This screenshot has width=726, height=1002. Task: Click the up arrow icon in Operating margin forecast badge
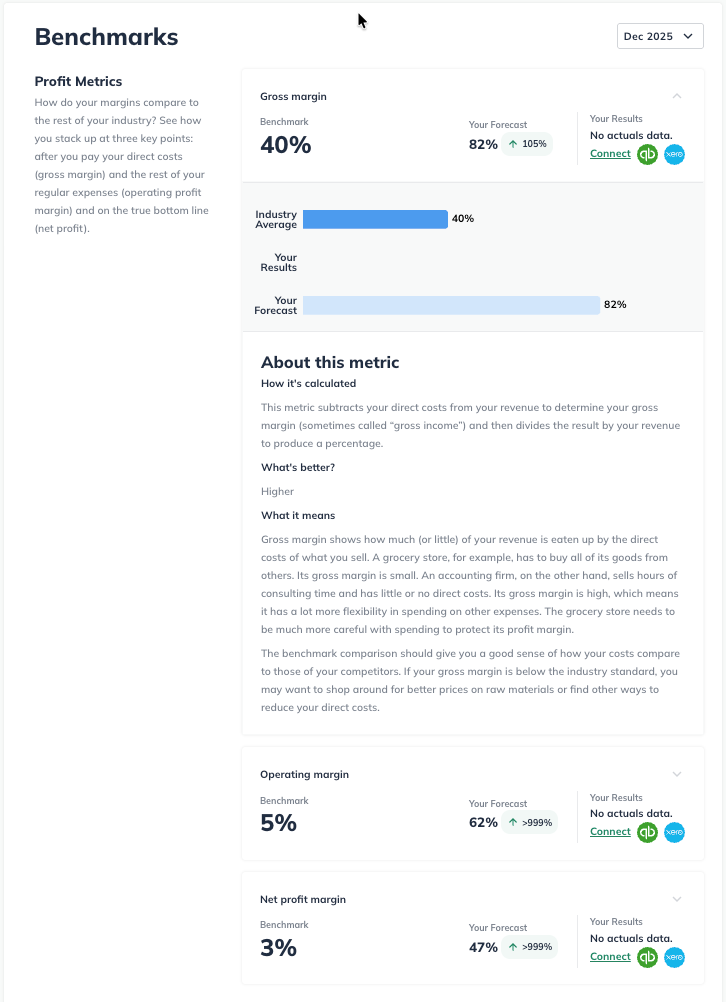click(x=511, y=822)
